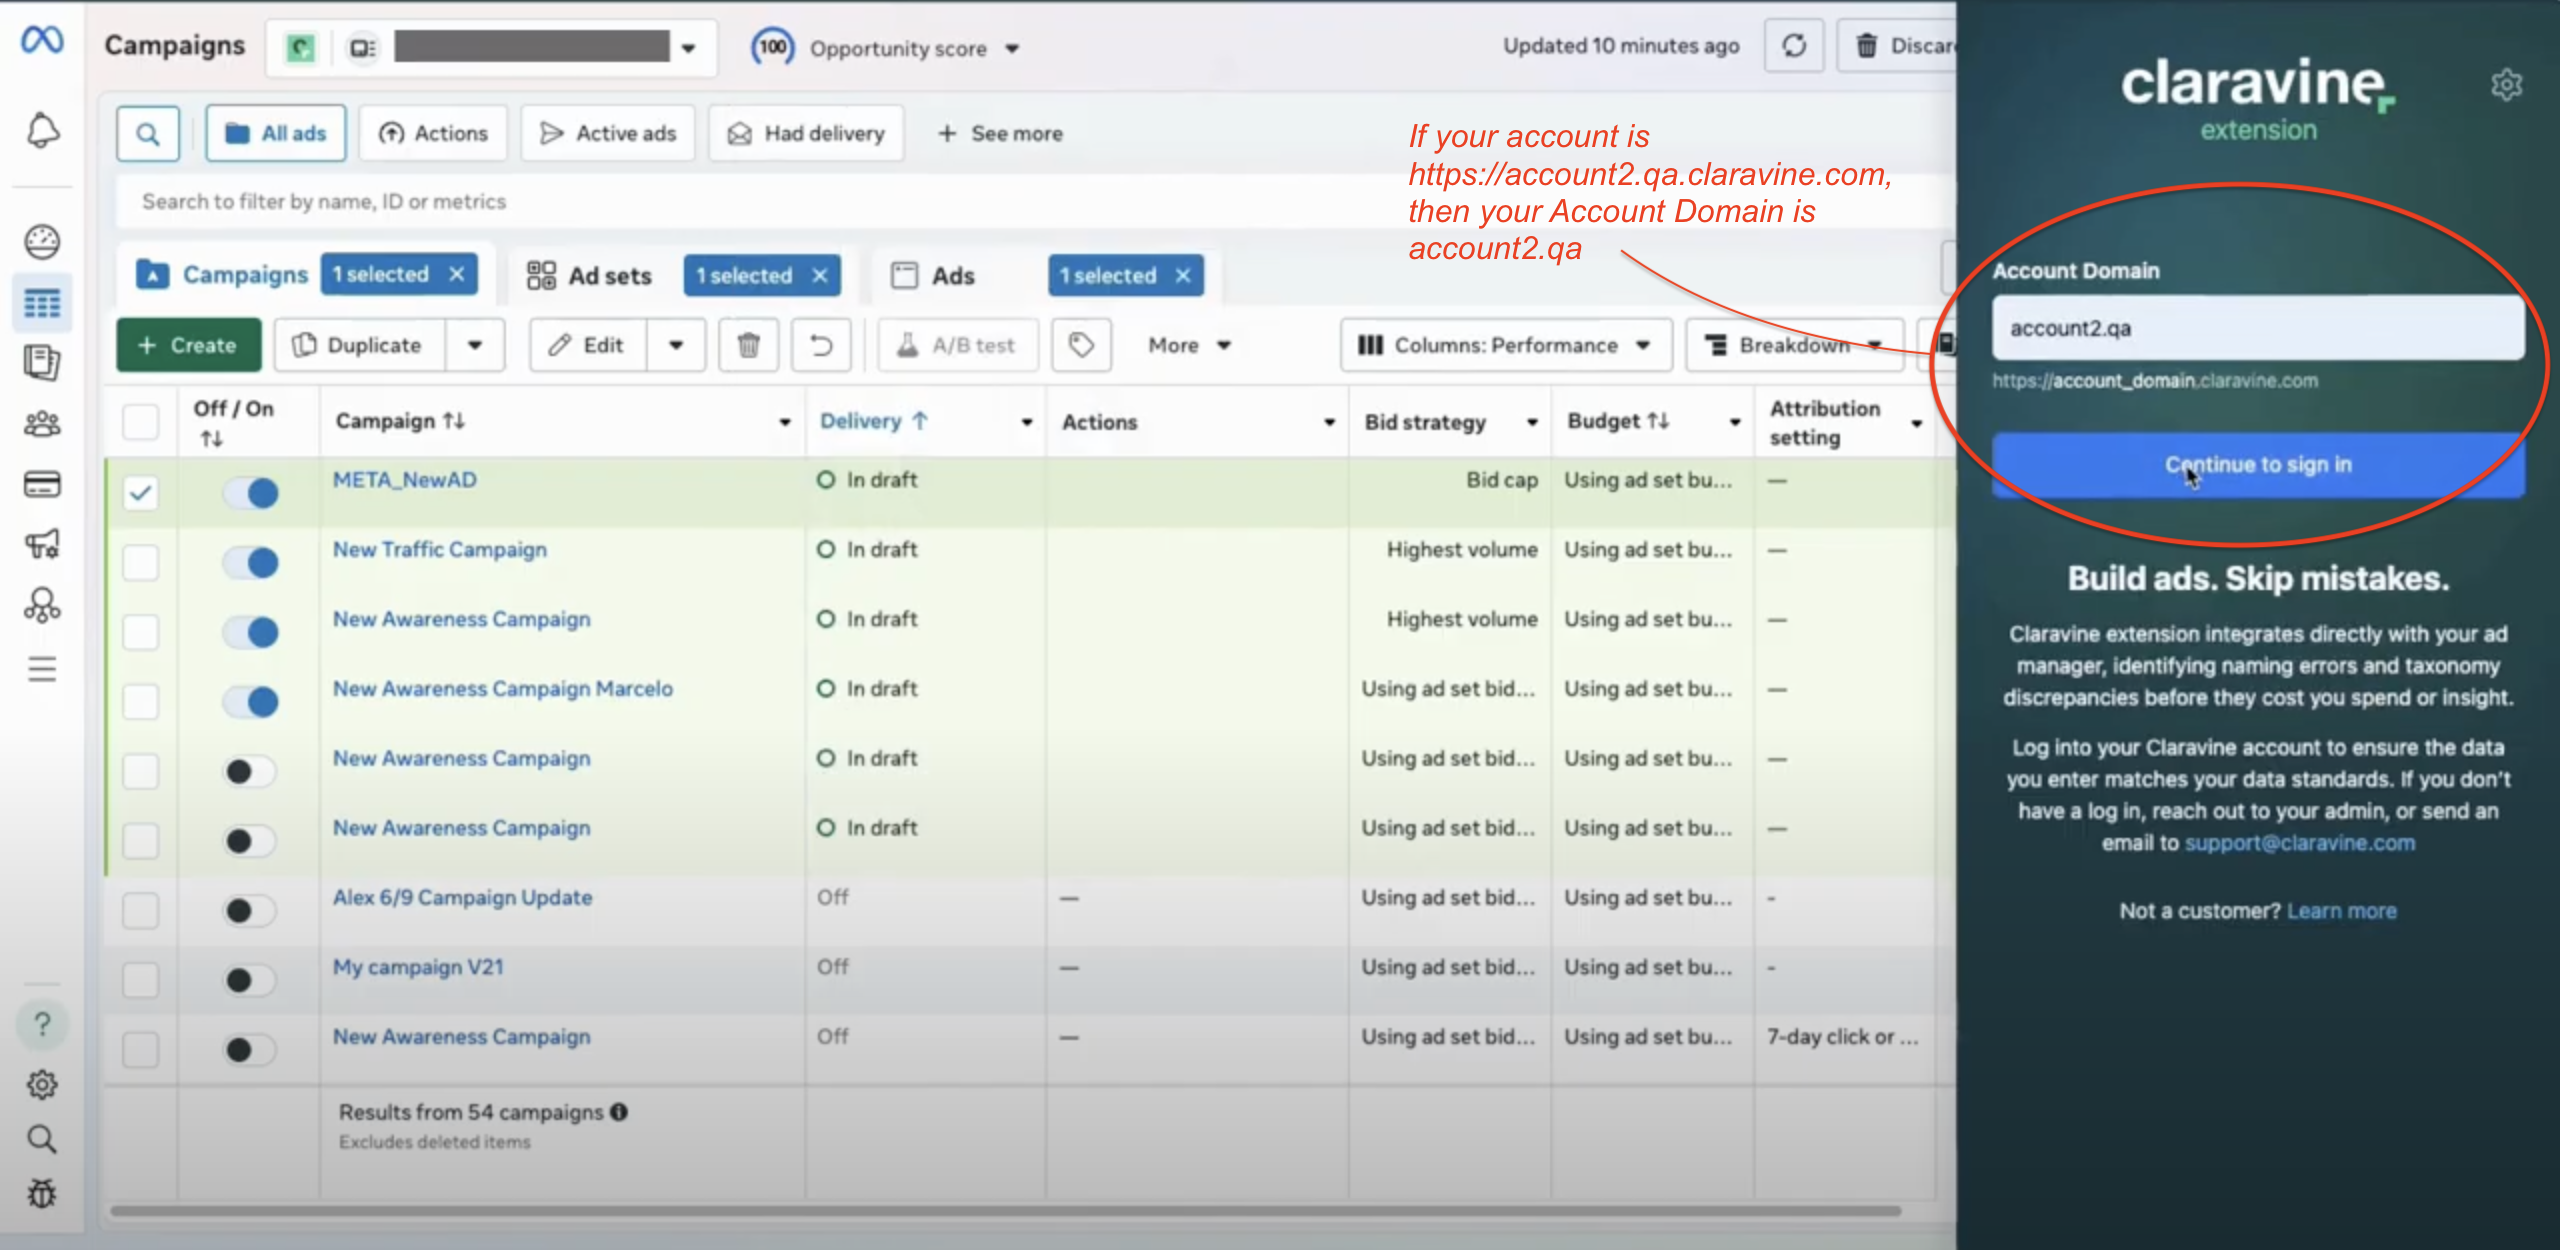Click the tag label icon button

tap(1081, 345)
